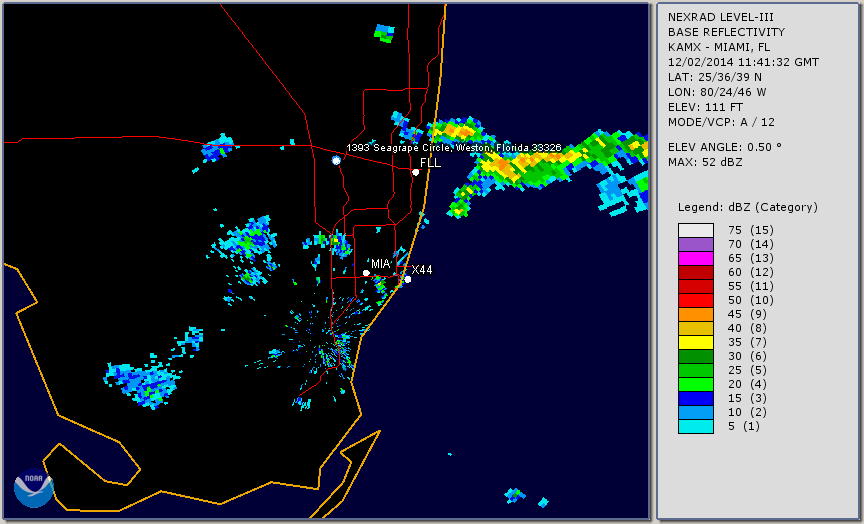Select the 50 dBZ red swatch
The width and height of the screenshot is (864, 524).
(x=696, y=300)
